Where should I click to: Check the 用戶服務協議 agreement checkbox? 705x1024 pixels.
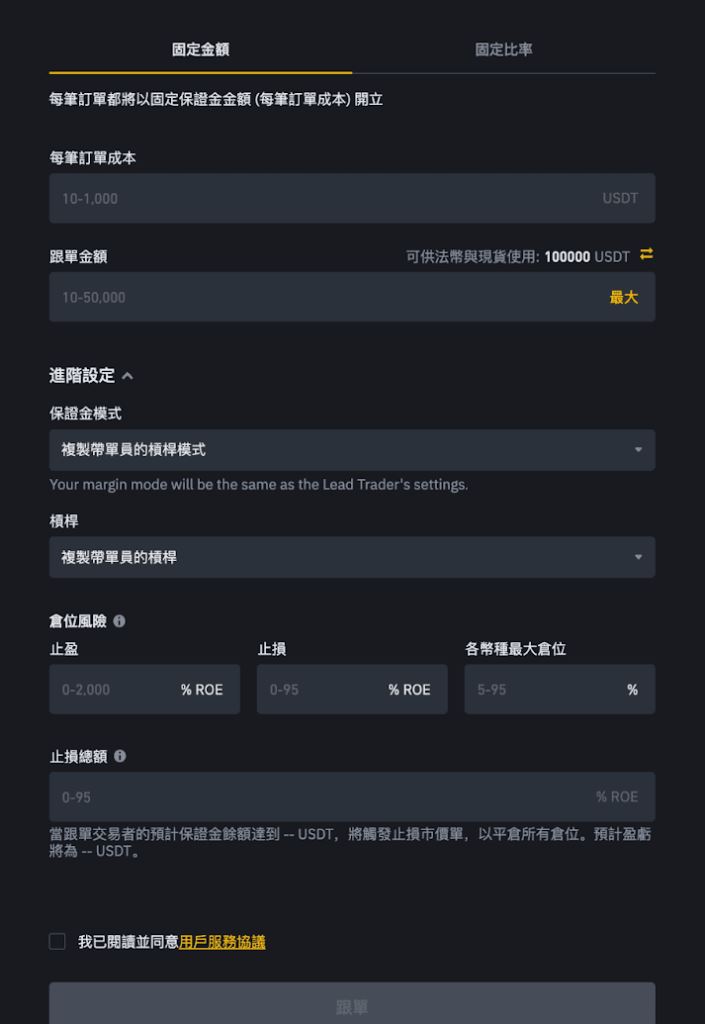click(58, 941)
